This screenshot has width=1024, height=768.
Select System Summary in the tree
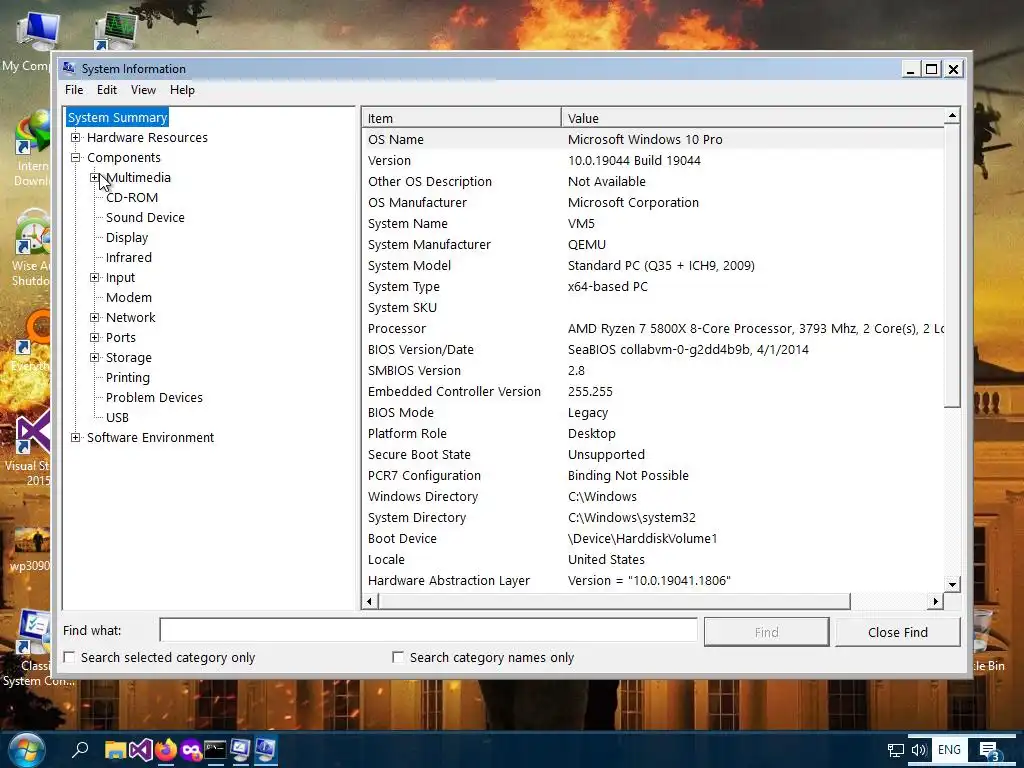118,118
